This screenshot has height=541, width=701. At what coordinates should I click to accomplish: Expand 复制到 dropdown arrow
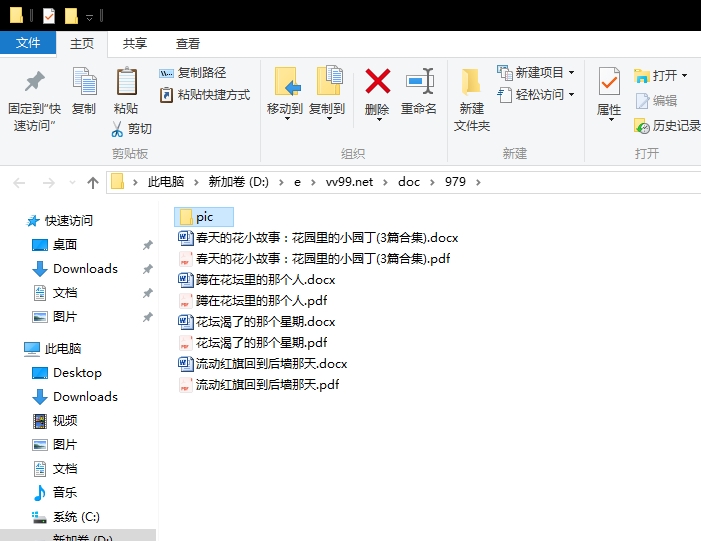click(329, 119)
